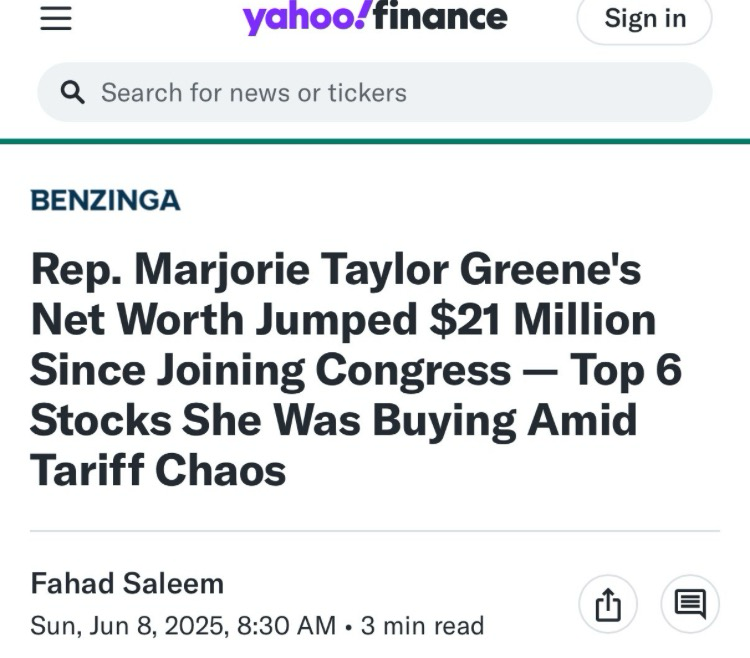Click author name Fahad Saleem
The image size is (750, 658).
pyautogui.click(x=127, y=583)
